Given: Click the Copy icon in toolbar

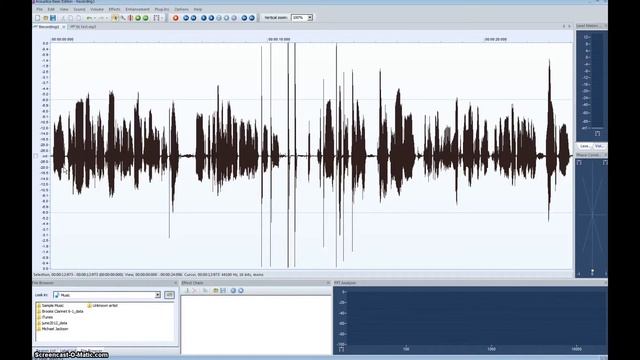Looking at the screenshot, I should point(70,18).
